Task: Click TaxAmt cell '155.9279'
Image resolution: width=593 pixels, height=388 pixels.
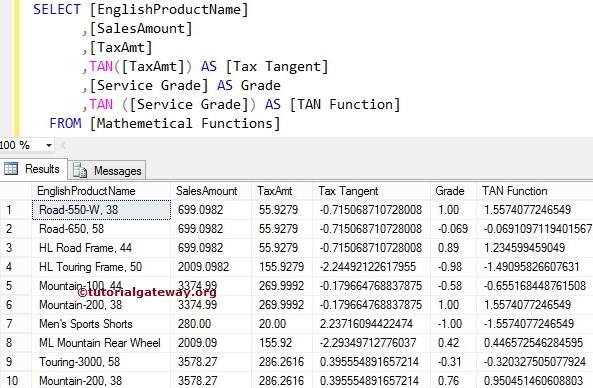Action: [282, 267]
